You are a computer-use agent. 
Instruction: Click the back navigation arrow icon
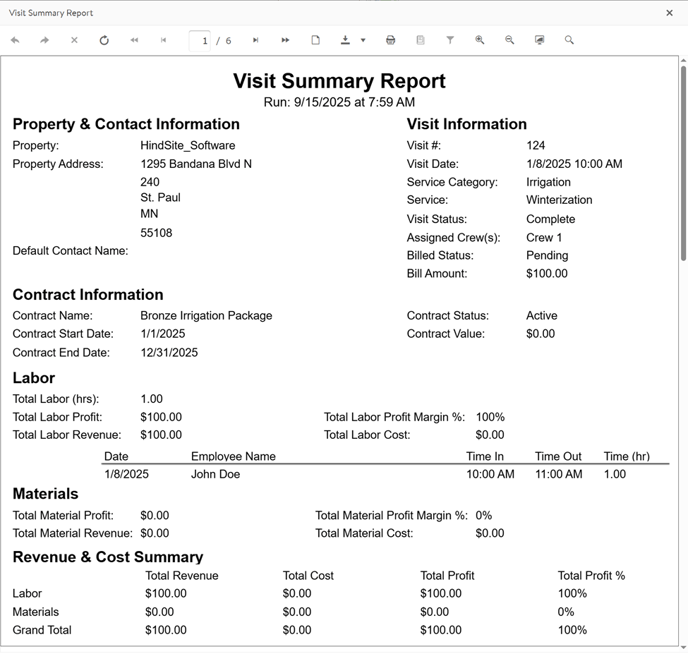click(15, 41)
